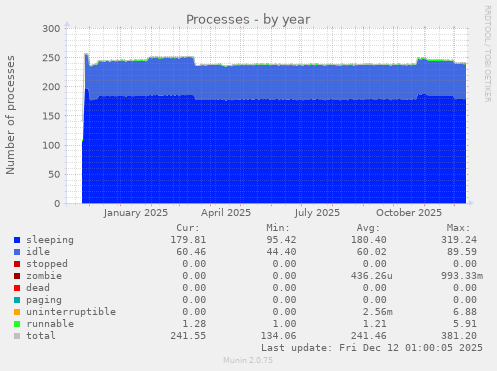Click idle minimum value 44.40

281,252
